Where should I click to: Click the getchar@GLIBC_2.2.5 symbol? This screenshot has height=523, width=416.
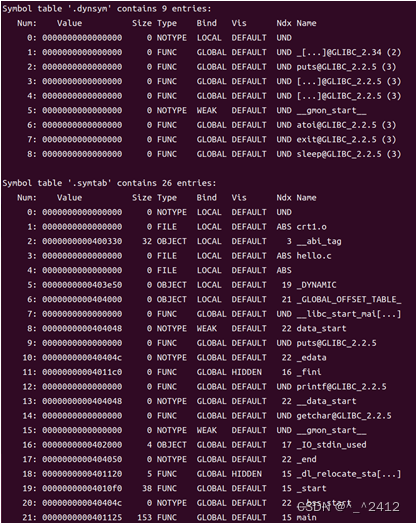[344, 416]
